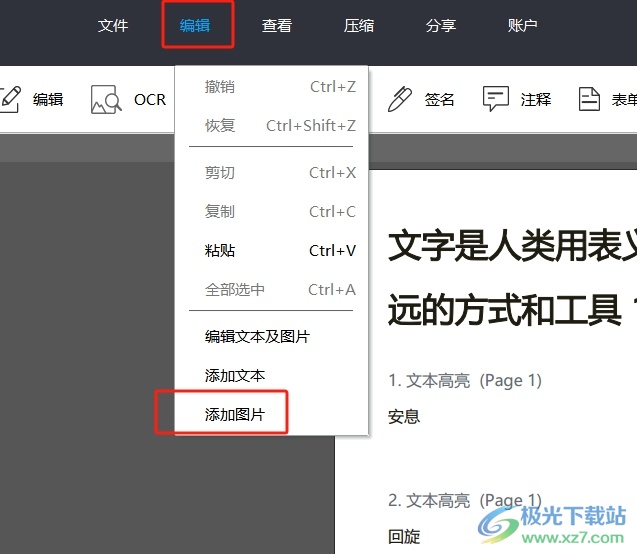The width and height of the screenshot is (637, 554).
Task: Open the 文件 menu
Action: 113,26
